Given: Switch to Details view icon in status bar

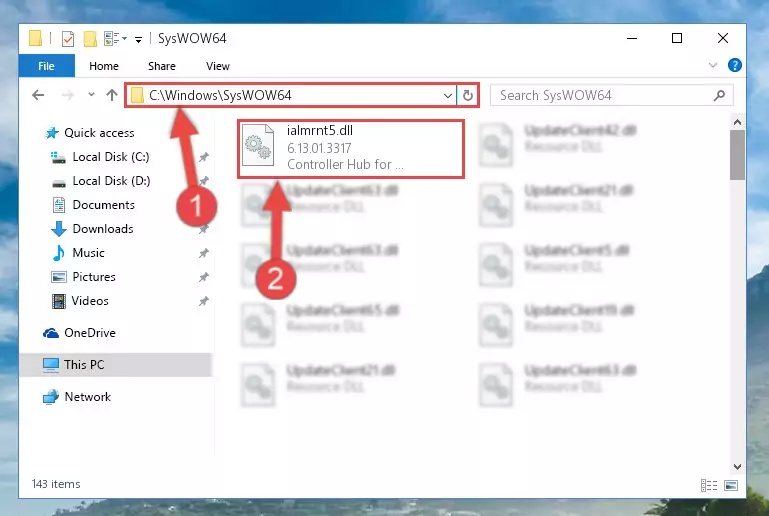Looking at the screenshot, I should coord(709,485).
